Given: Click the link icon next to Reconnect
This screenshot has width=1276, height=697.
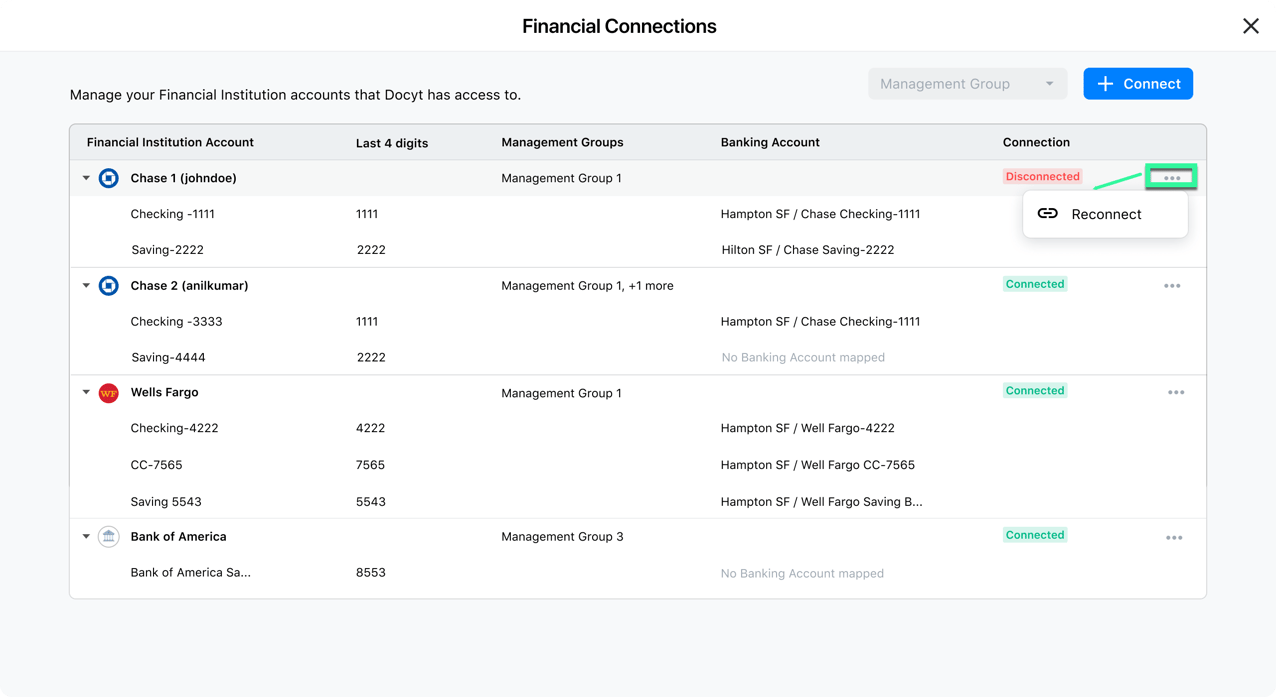Looking at the screenshot, I should 1047,213.
